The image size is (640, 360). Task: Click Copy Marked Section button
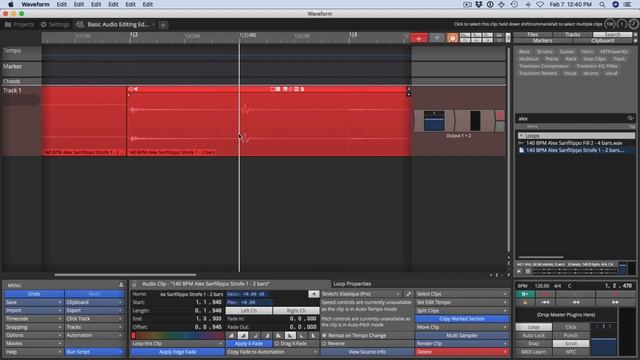pyautogui.click(x=462, y=319)
